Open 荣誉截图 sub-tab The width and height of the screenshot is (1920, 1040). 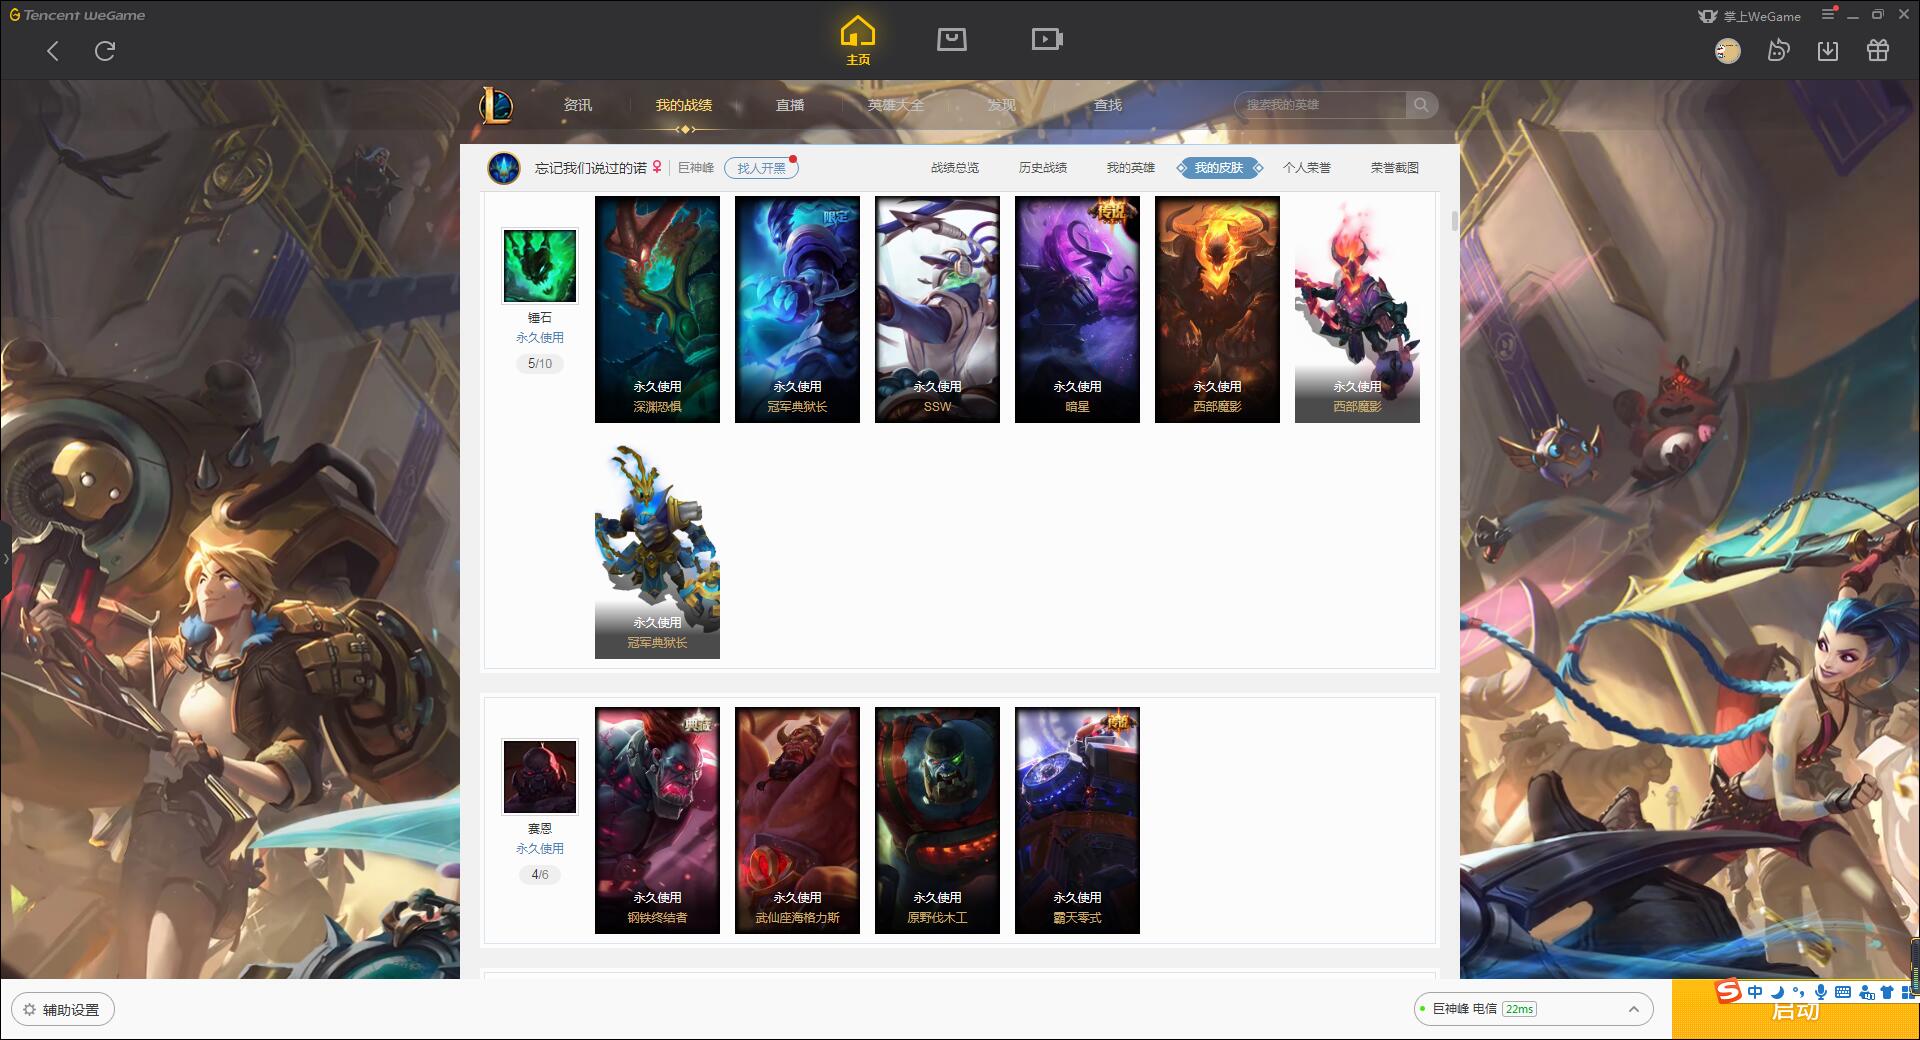[x=1395, y=168]
